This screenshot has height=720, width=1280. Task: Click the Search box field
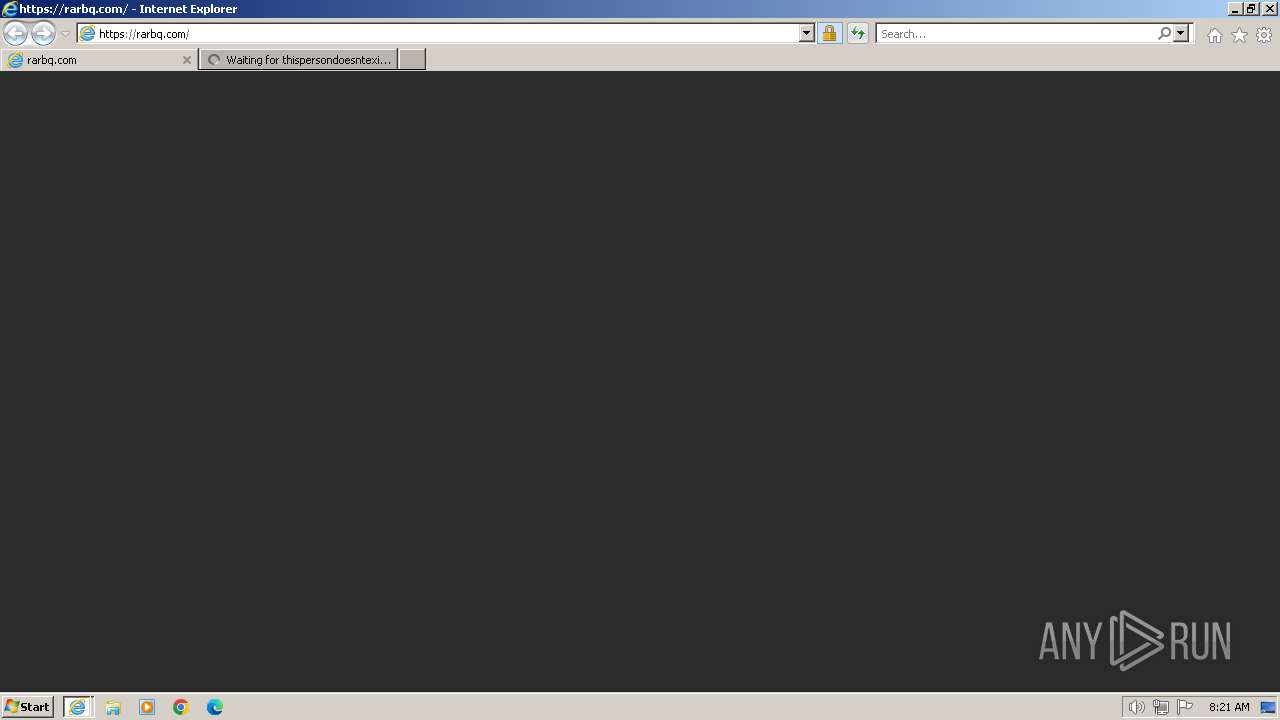click(1015, 34)
